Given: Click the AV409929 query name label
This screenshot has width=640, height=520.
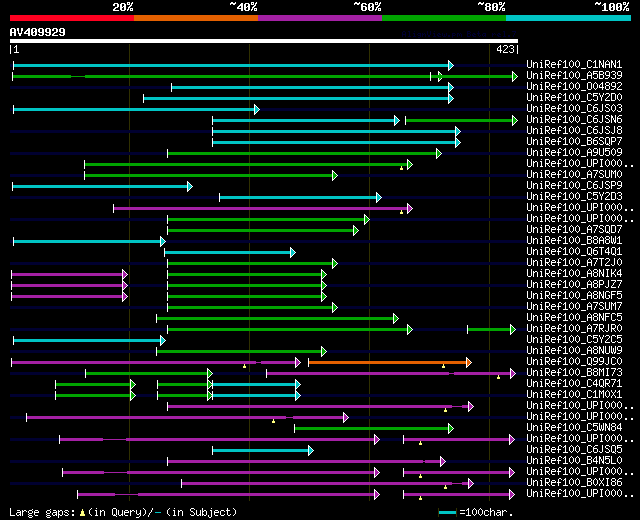Looking at the screenshot, I should [x=38, y=32].
